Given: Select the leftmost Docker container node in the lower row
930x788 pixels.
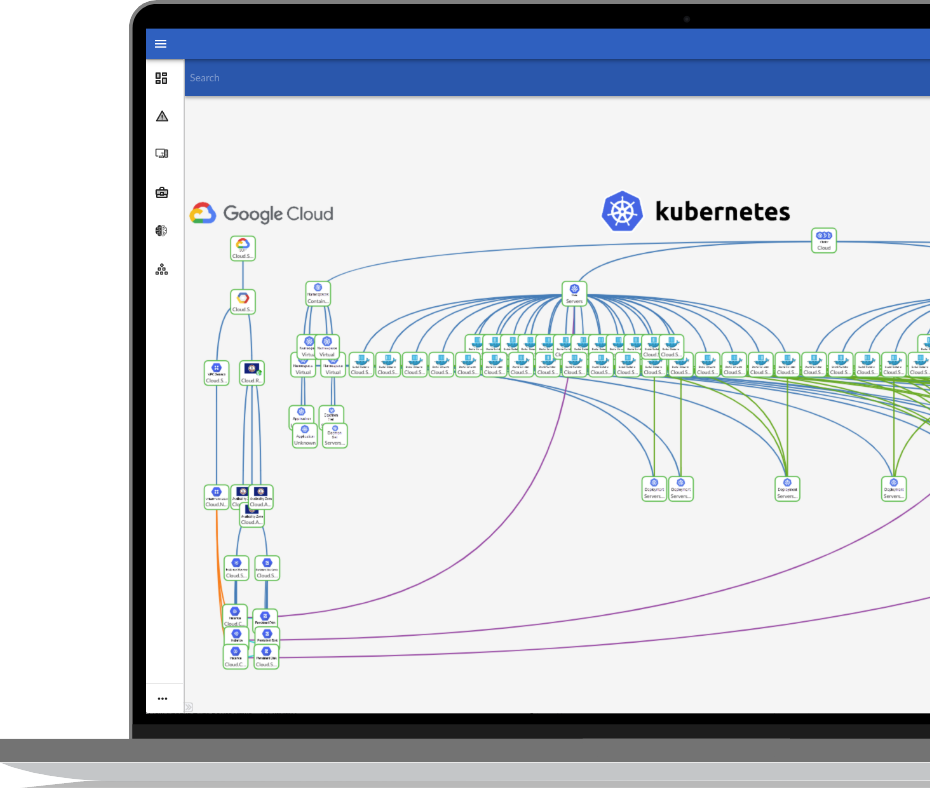Looking at the screenshot, I should 361,365.
